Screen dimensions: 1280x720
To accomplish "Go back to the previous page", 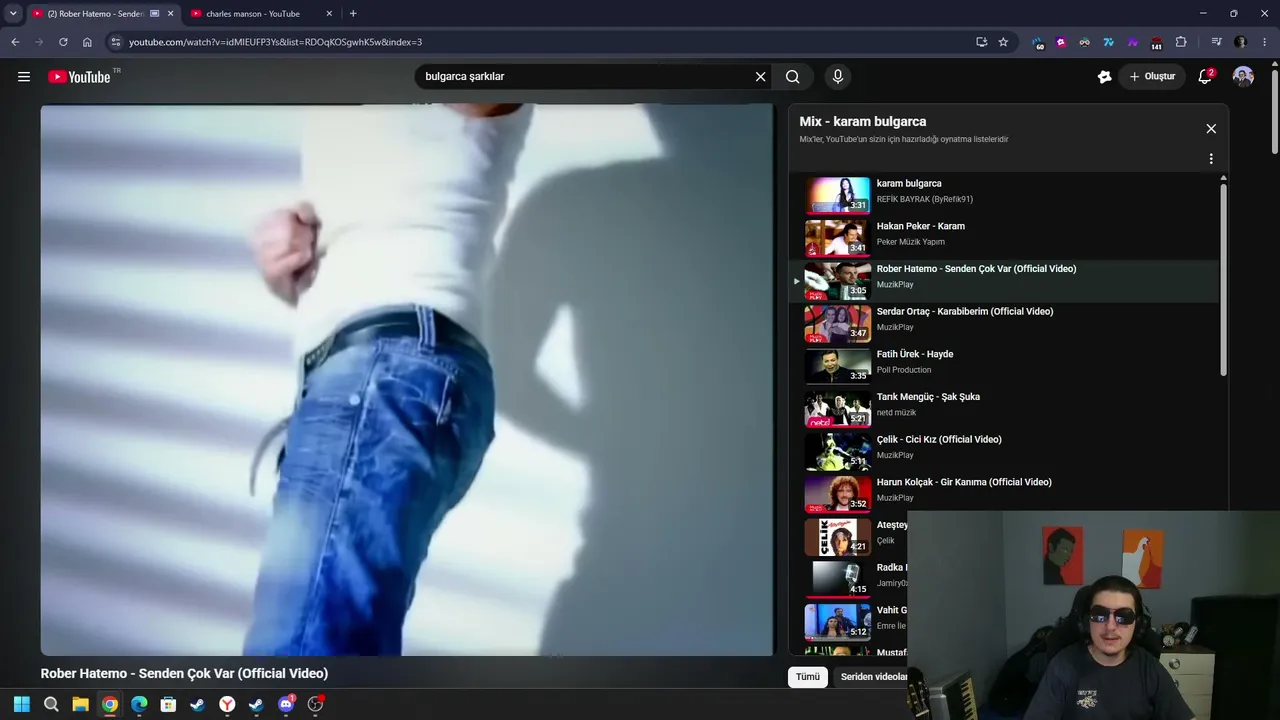I will (x=15, y=42).
